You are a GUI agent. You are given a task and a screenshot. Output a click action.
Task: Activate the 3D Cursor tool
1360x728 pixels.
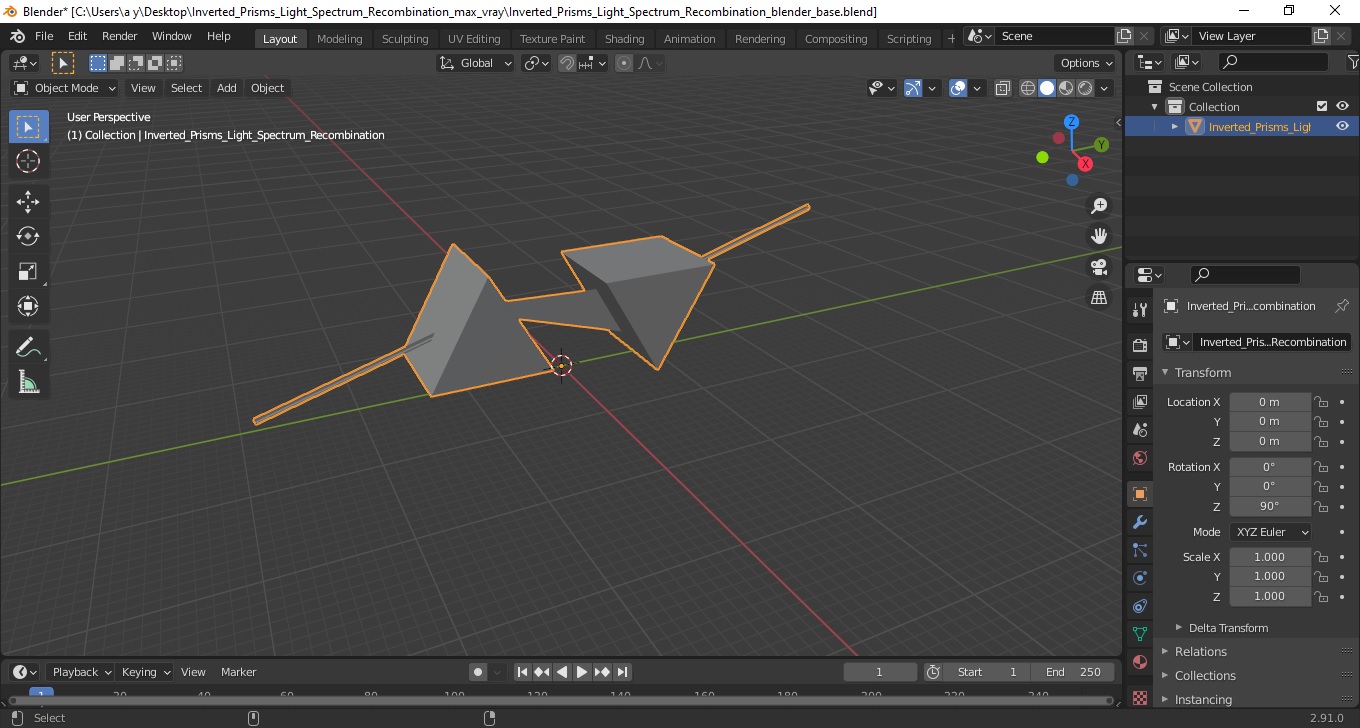pyautogui.click(x=28, y=161)
